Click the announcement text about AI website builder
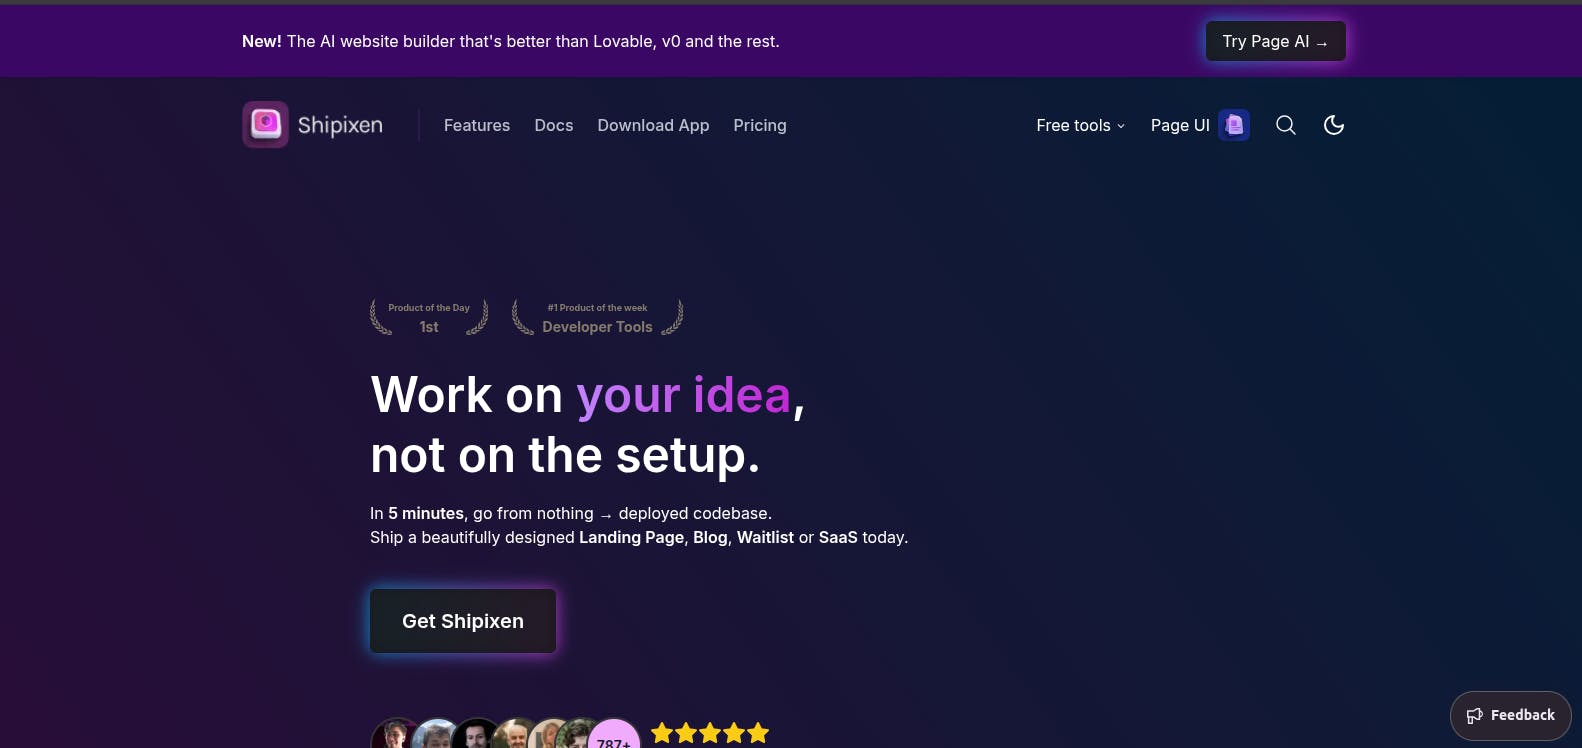1582x748 pixels. (x=510, y=41)
